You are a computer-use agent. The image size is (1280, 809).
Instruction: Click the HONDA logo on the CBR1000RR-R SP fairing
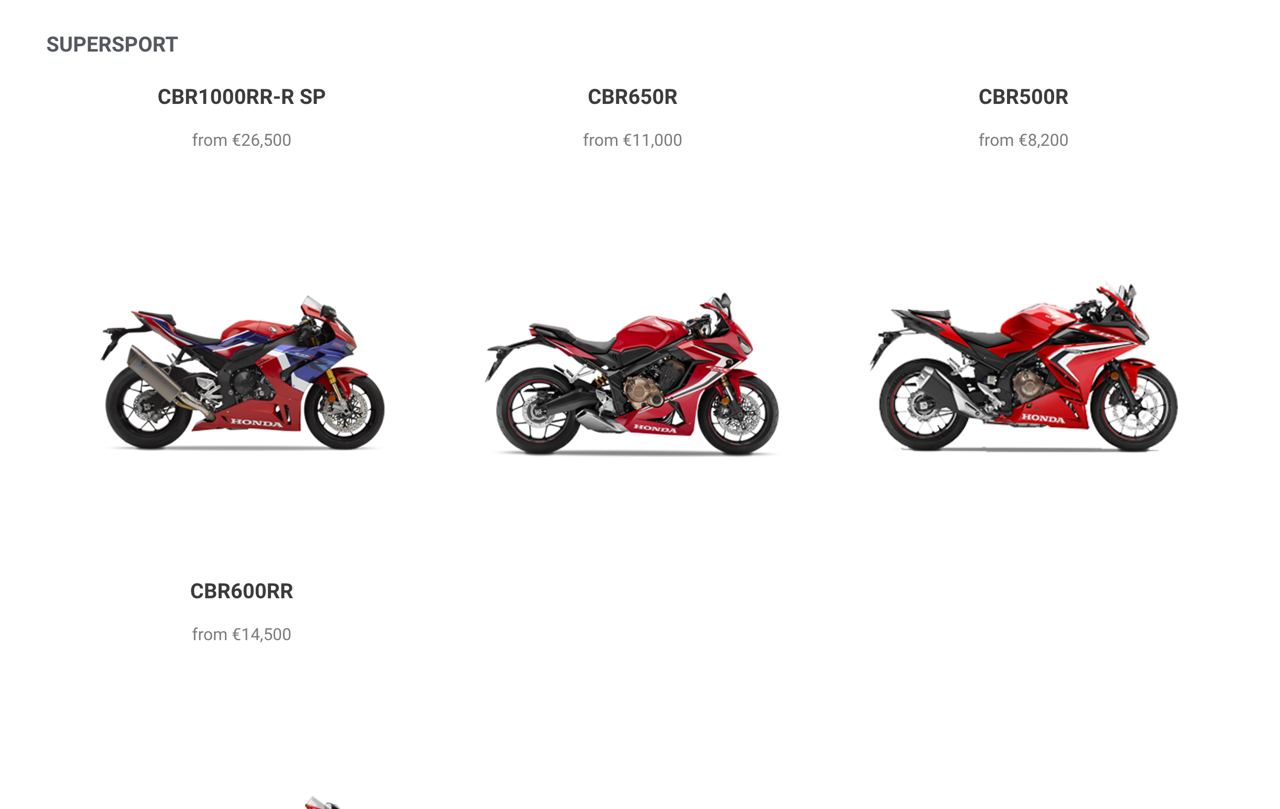257,422
